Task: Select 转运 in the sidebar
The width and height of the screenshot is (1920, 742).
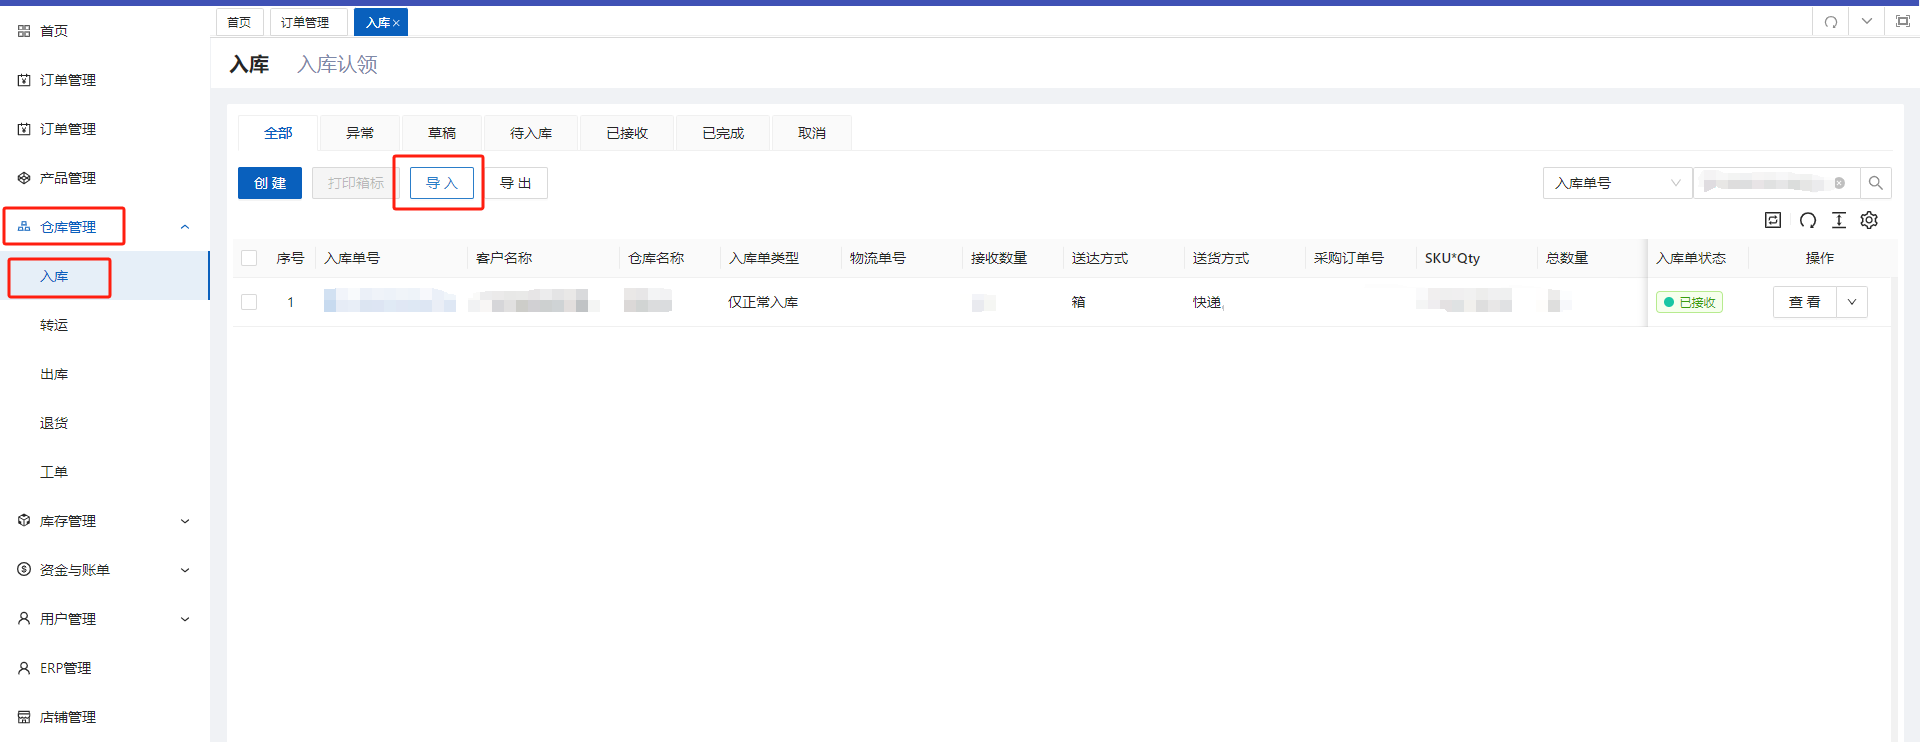Action: (54, 325)
